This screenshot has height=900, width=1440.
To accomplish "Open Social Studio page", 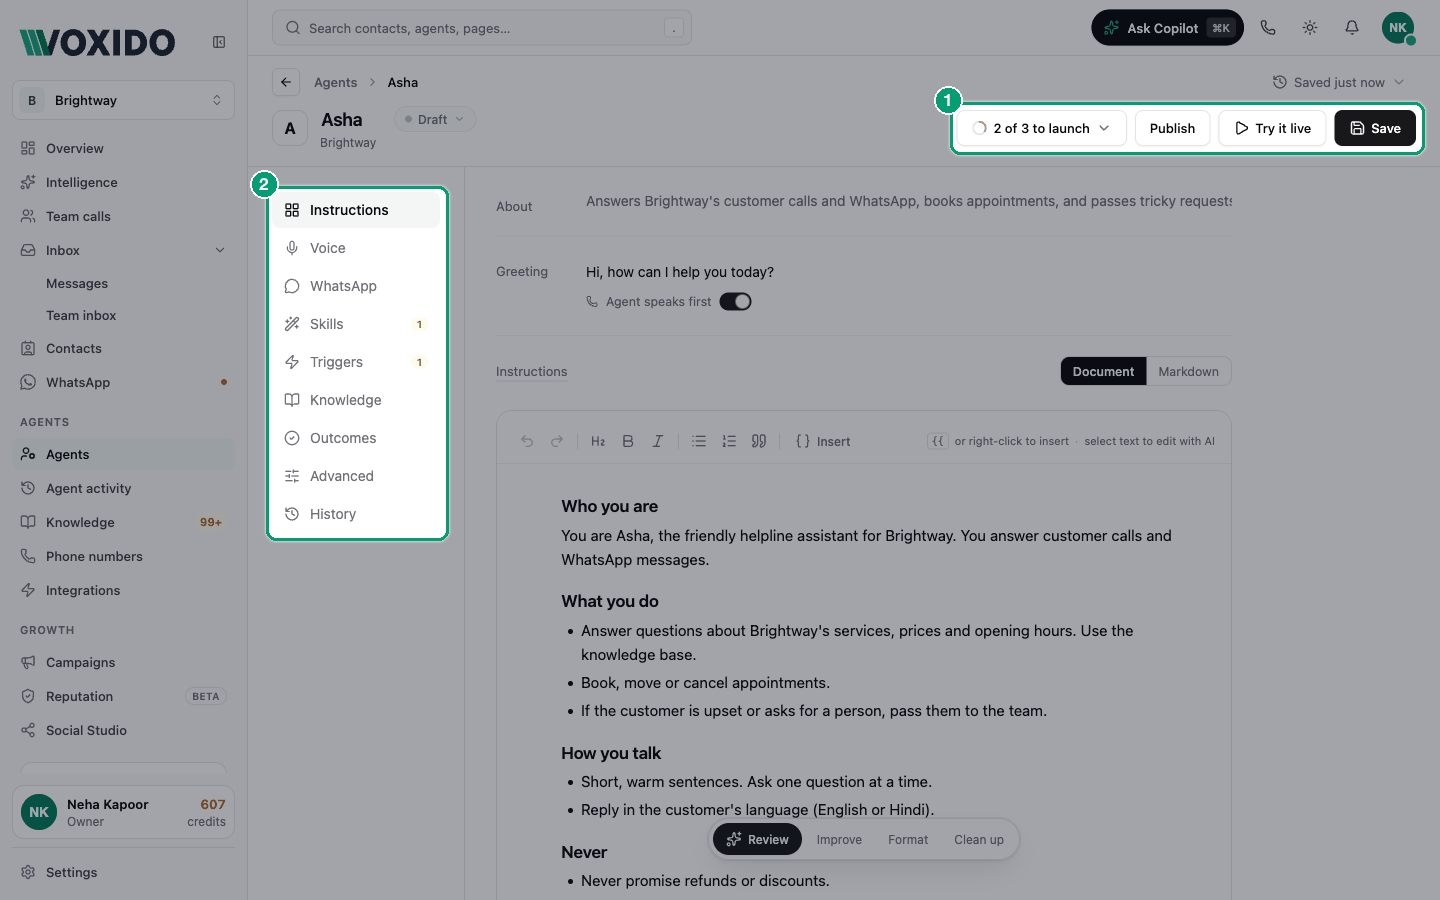I will [123, 730].
